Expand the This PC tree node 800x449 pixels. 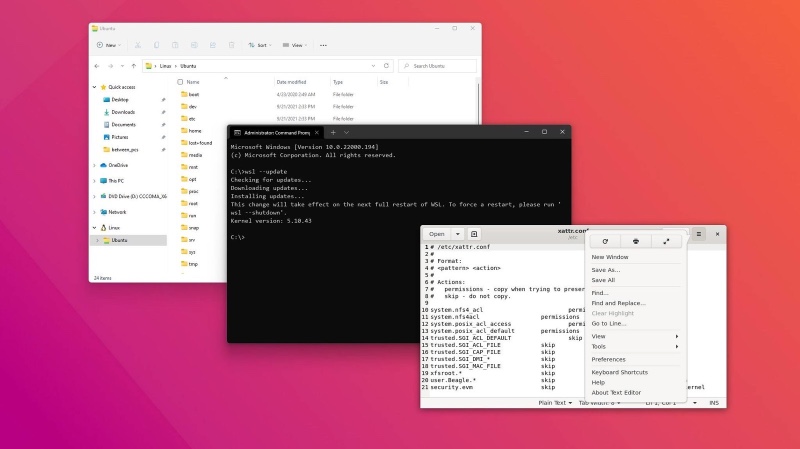point(96,180)
